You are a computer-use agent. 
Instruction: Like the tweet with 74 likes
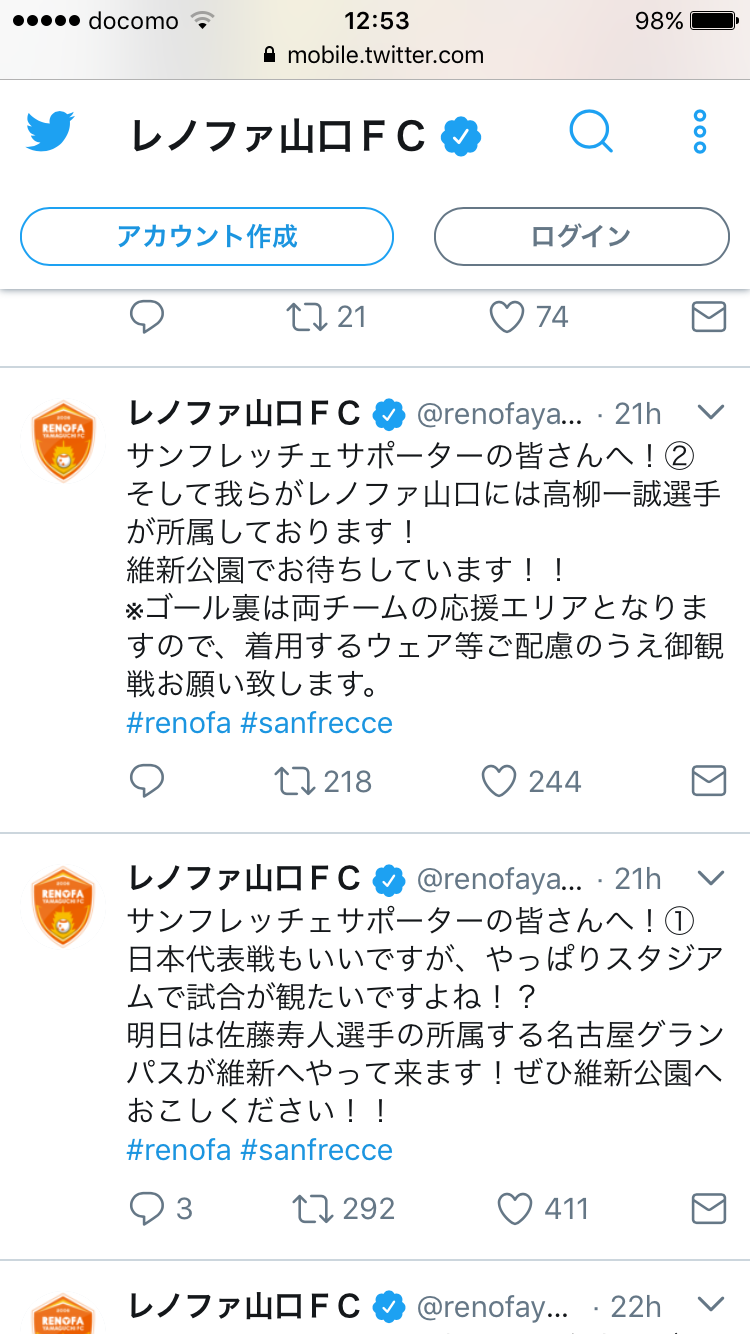coord(507,317)
